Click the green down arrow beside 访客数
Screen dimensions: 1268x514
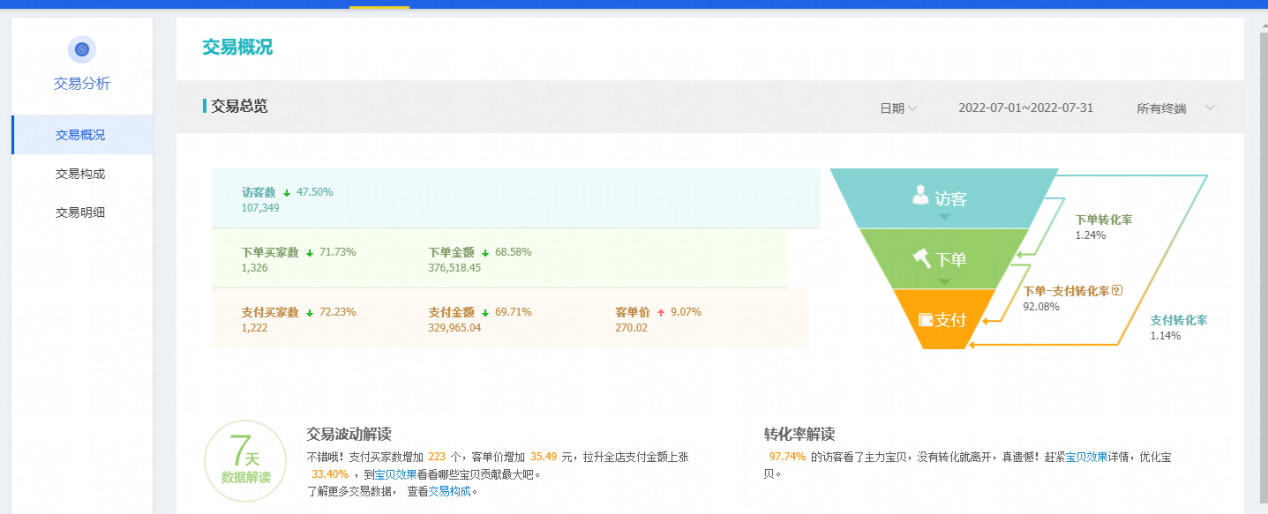coord(286,192)
